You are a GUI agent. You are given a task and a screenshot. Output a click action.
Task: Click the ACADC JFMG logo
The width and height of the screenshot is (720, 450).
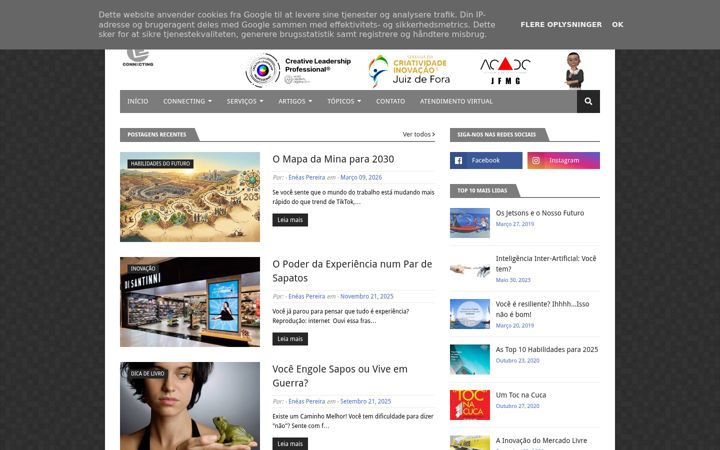pyautogui.click(x=505, y=71)
